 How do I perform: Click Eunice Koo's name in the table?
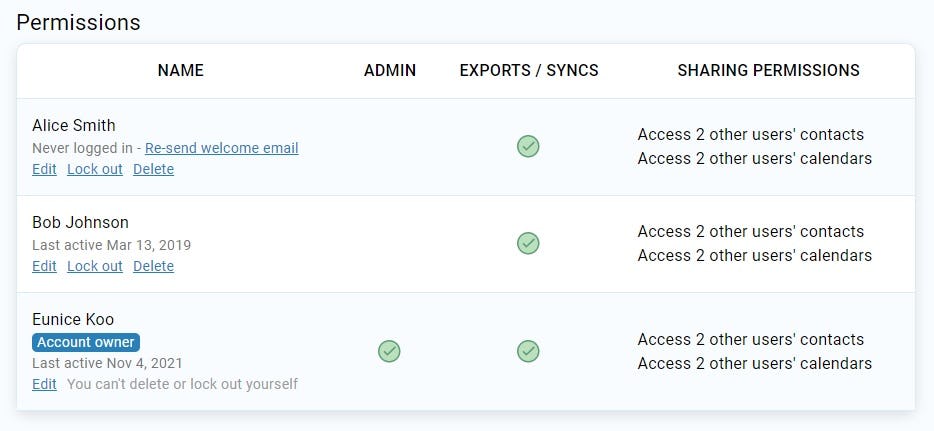coord(73,320)
